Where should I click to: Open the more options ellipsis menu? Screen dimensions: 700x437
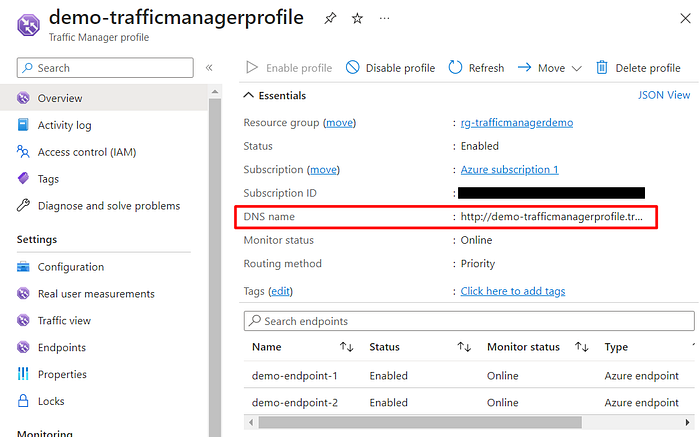[x=384, y=18]
